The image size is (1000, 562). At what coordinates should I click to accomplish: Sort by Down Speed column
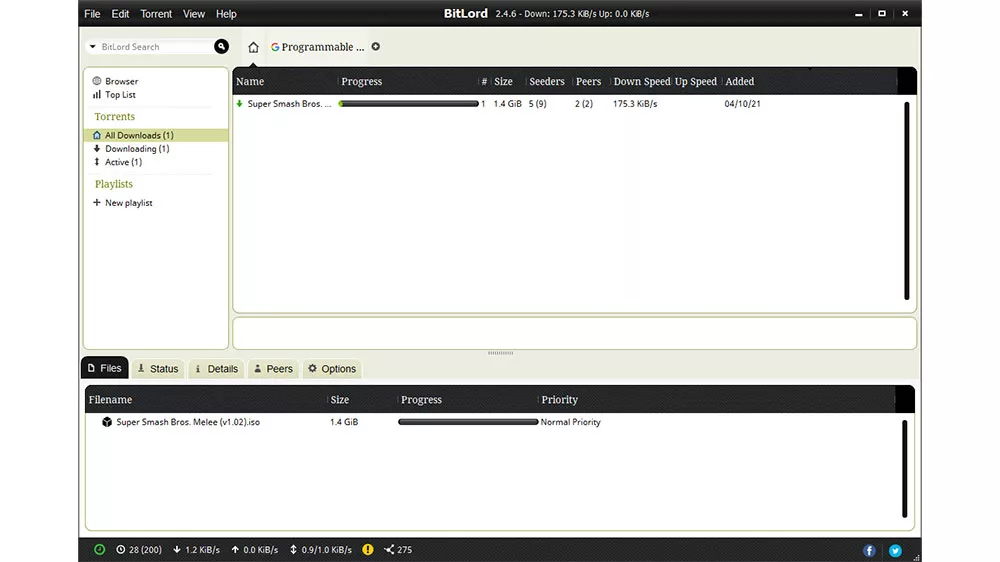(x=642, y=82)
